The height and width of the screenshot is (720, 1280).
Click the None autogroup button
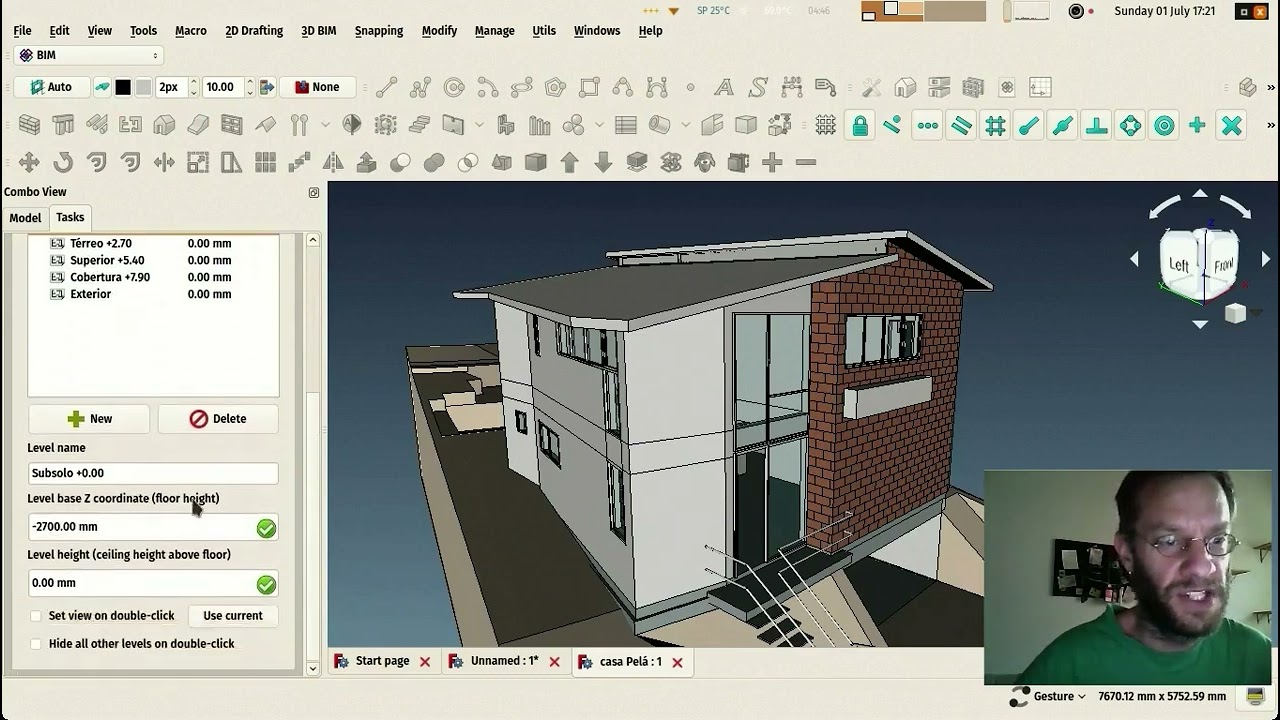click(x=316, y=87)
